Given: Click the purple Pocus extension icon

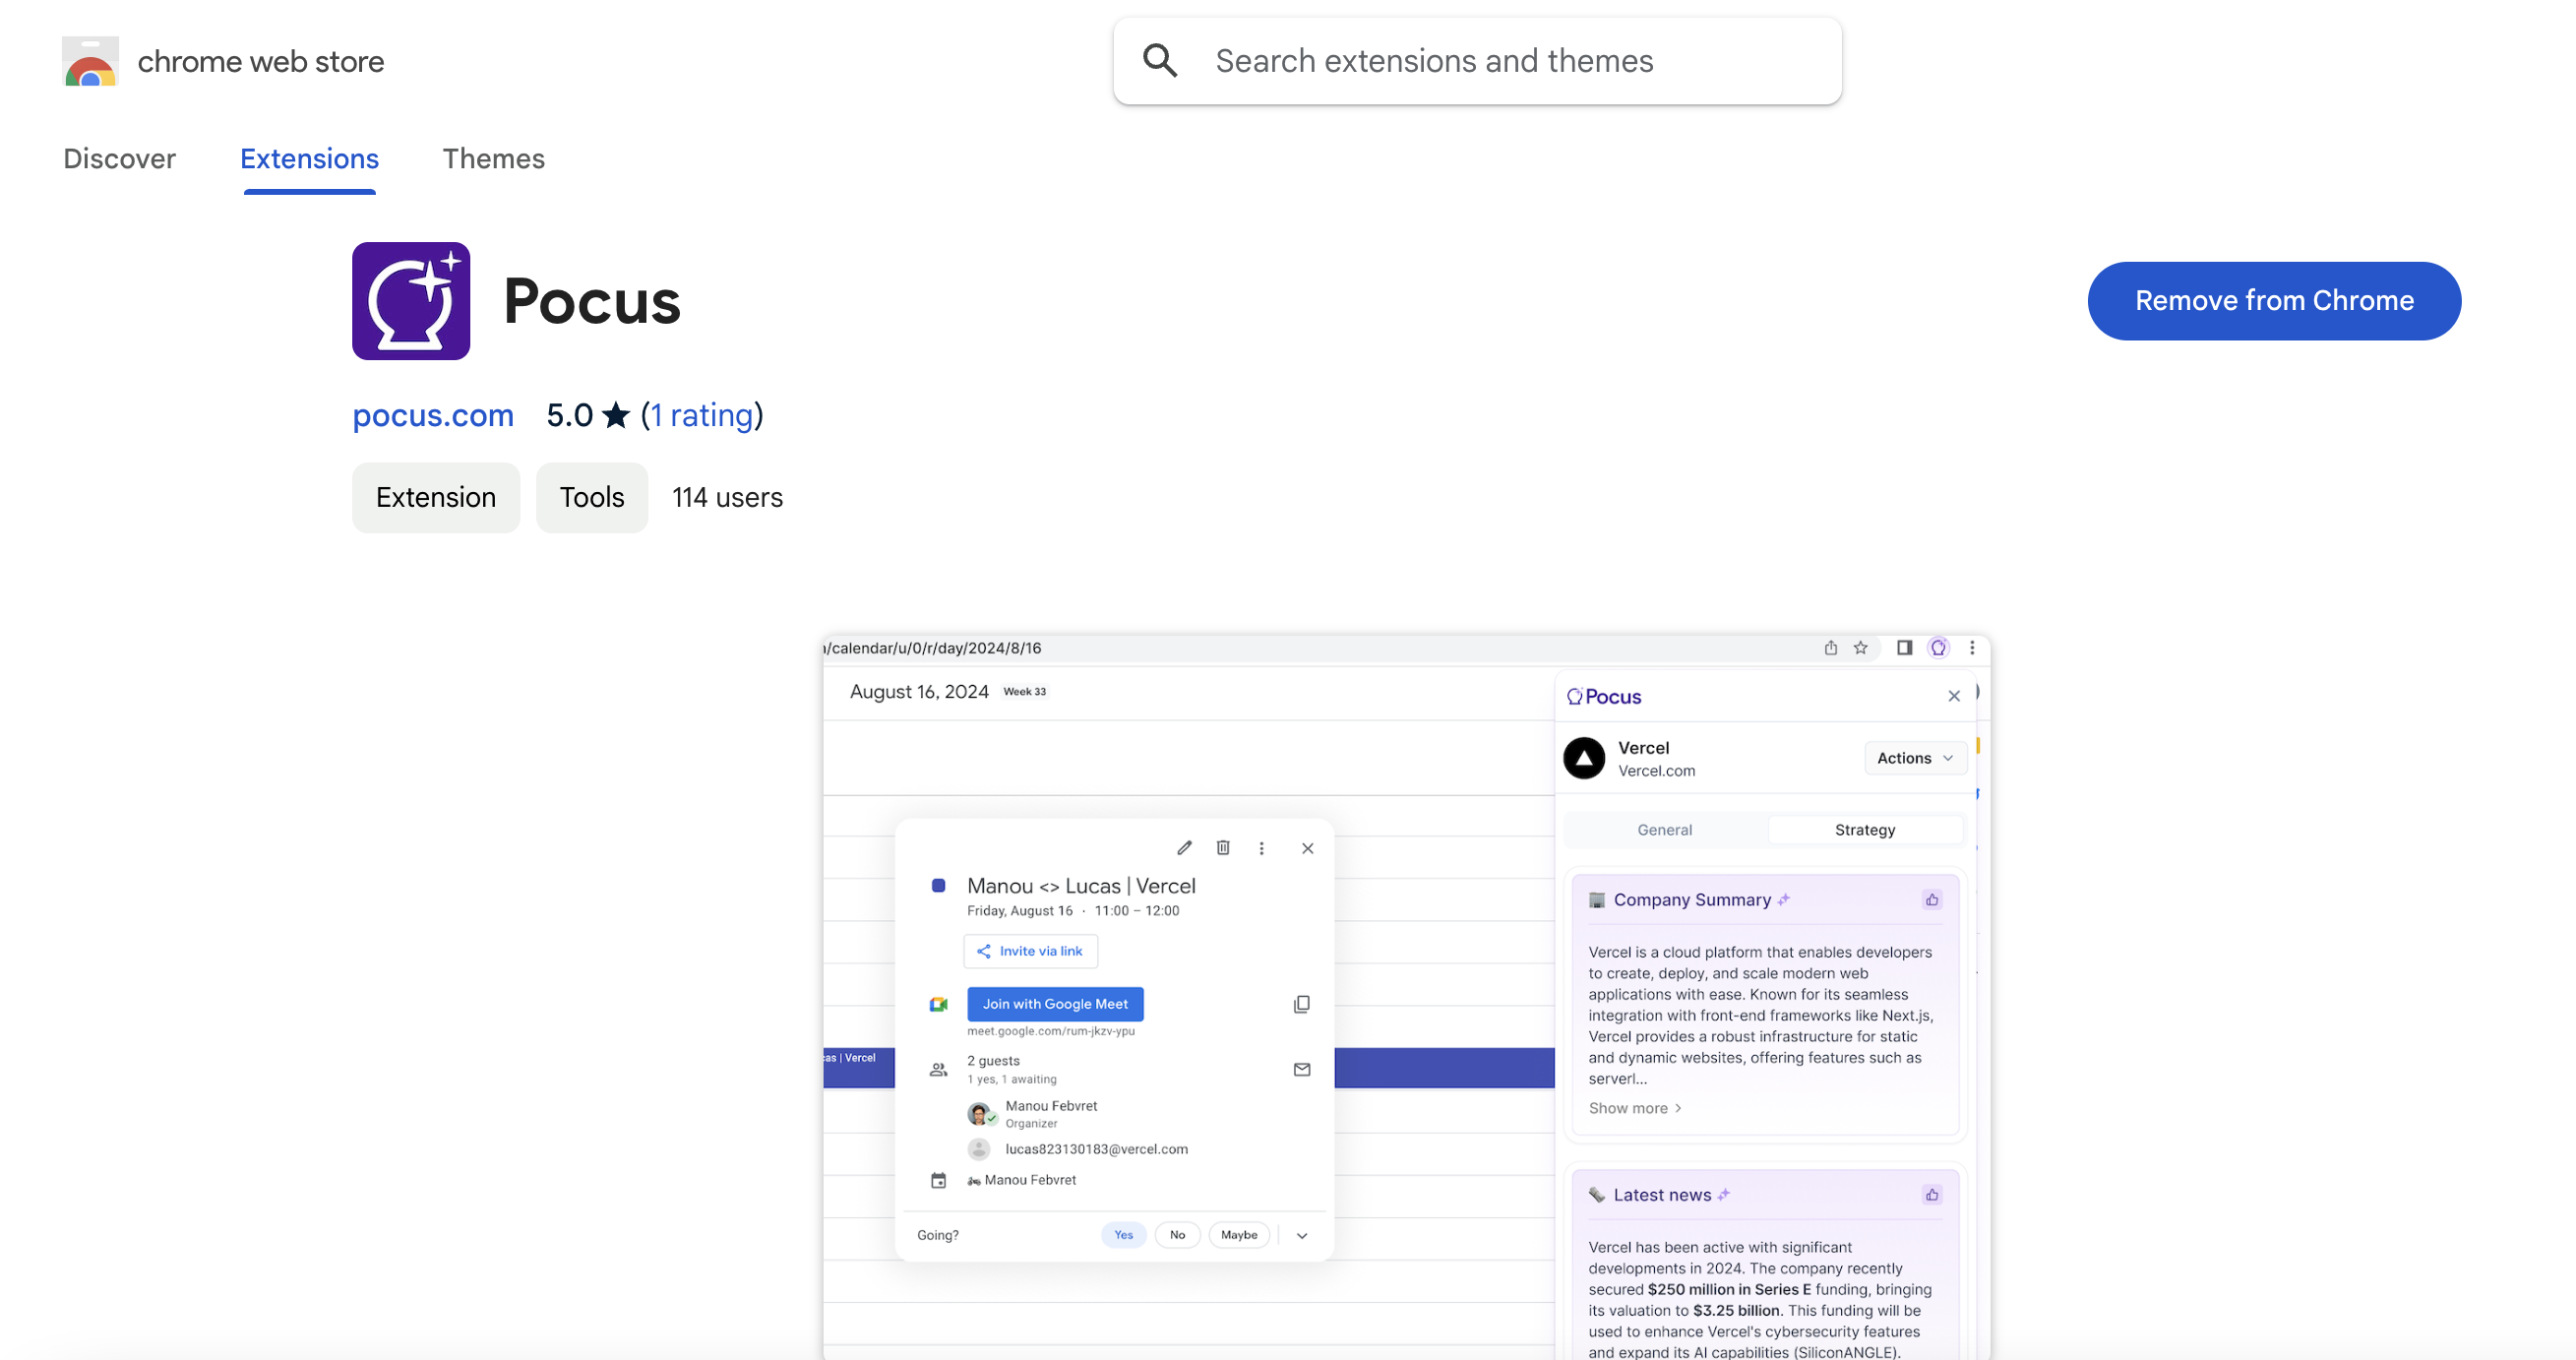Looking at the screenshot, I should (x=411, y=301).
